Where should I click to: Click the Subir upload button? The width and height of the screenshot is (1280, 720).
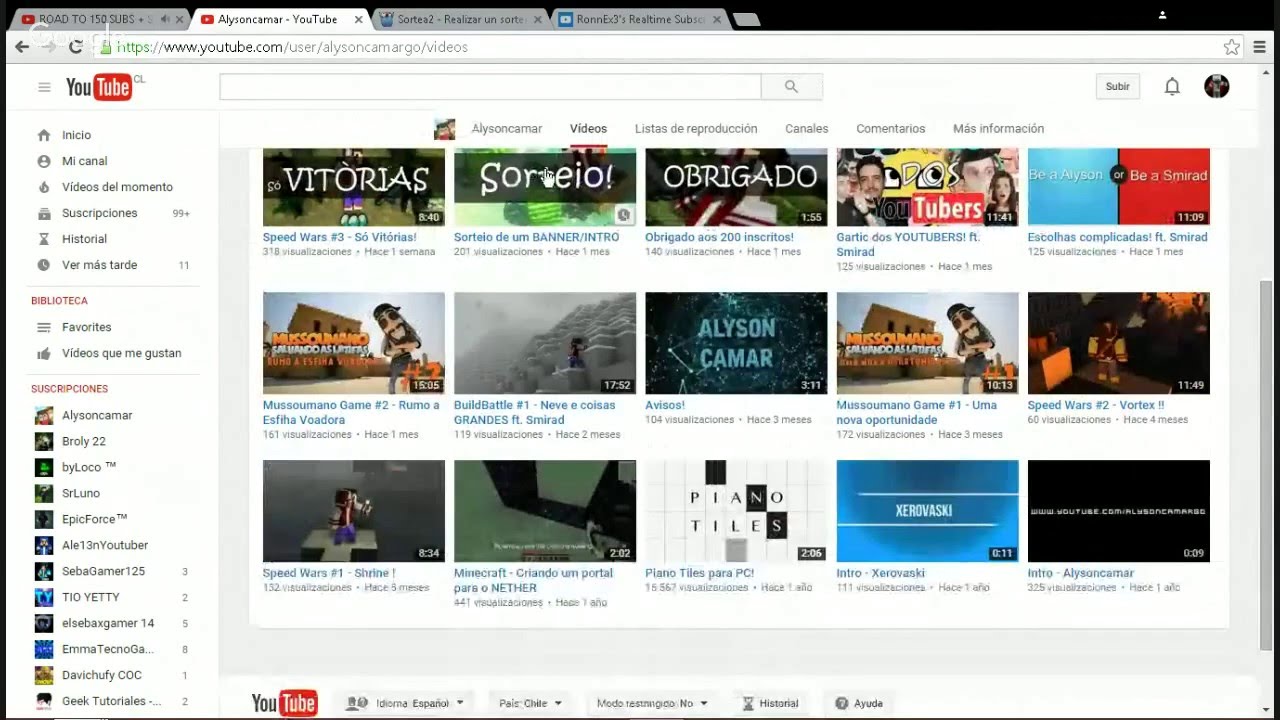pyautogui.click(x=1117, y=87)
